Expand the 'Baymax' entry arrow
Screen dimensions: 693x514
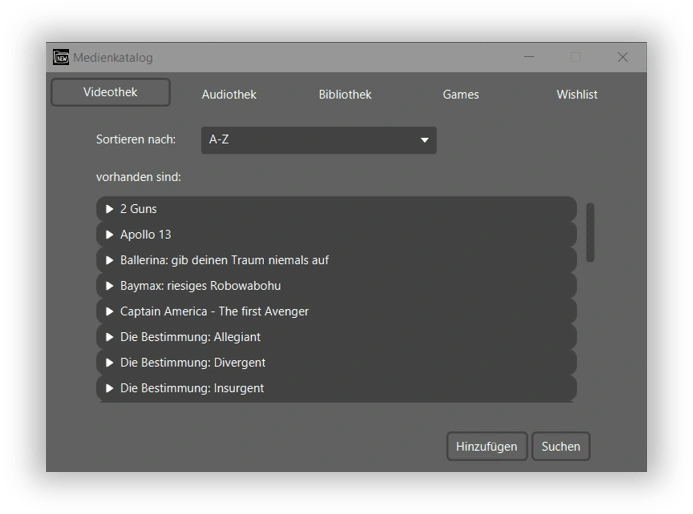[x=109, y=286]
